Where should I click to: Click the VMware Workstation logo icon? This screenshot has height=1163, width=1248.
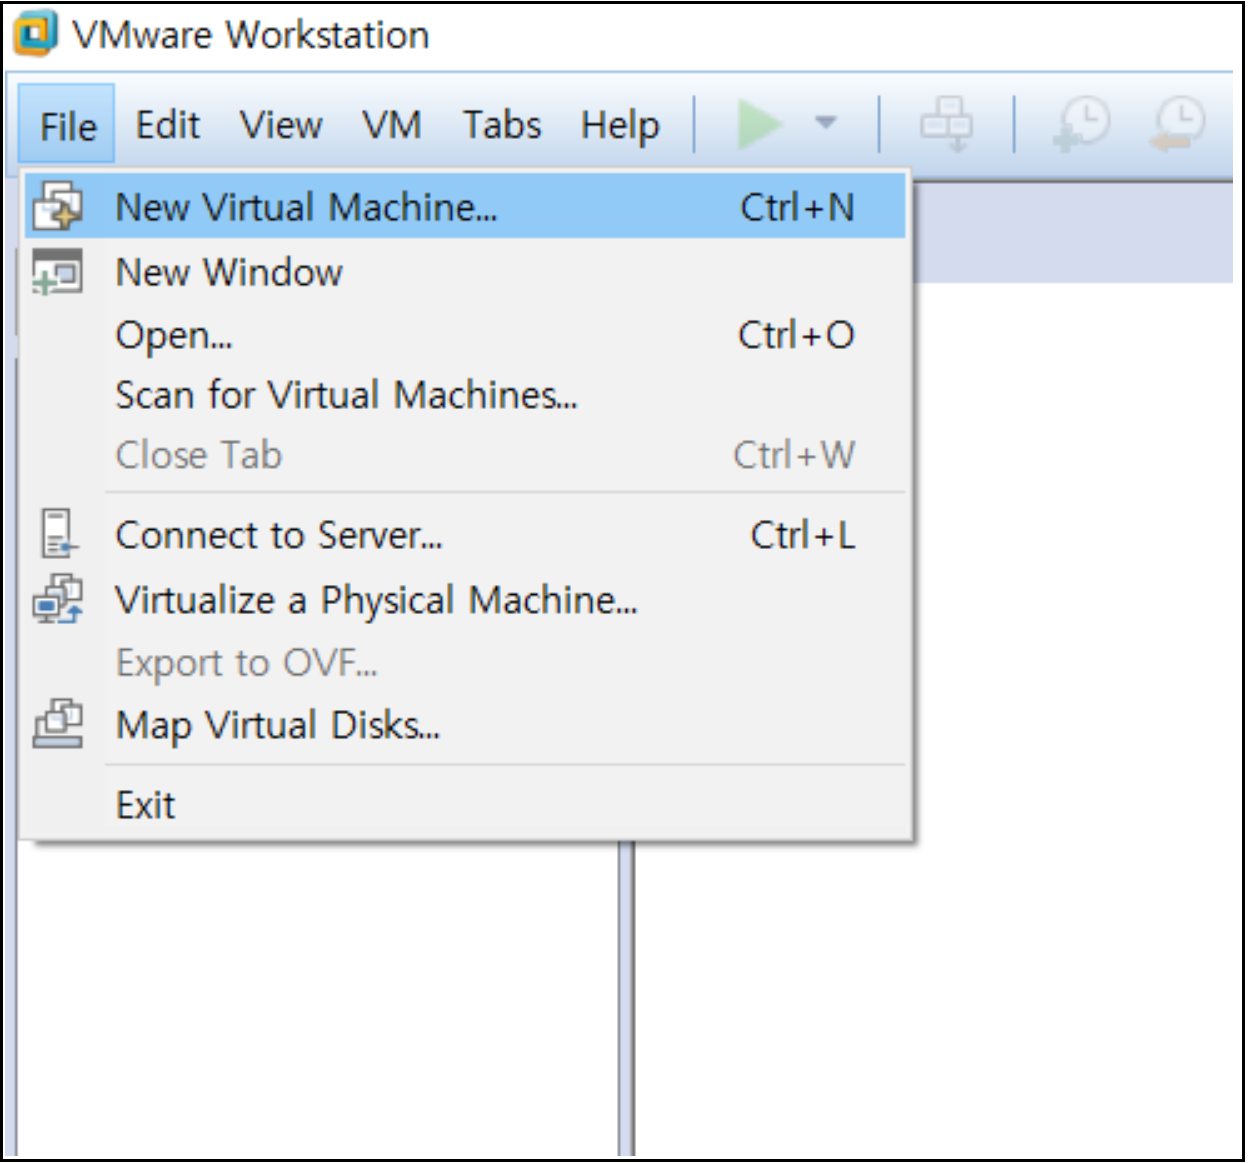[x=35, y=33]
